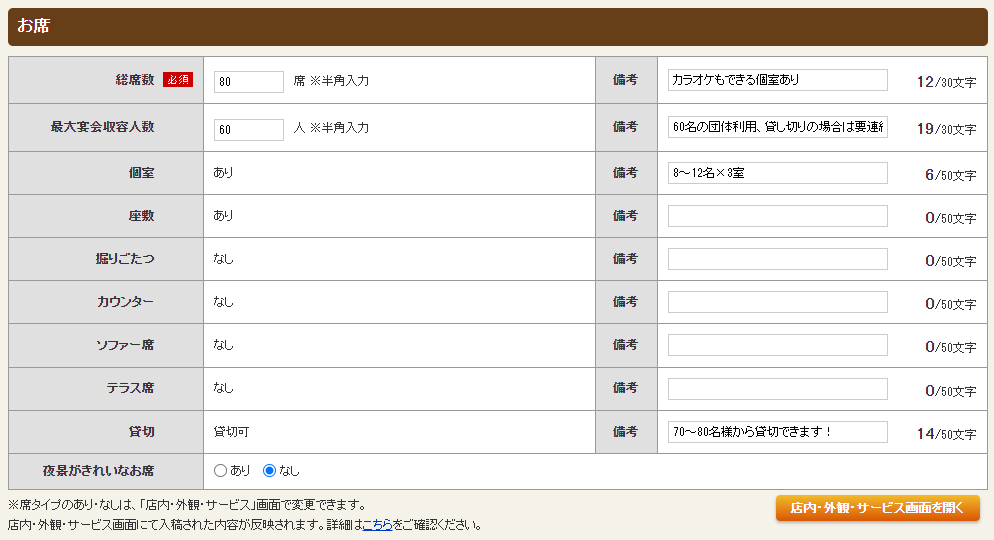Click the 6/50文字 character counter

coord(951,175)
